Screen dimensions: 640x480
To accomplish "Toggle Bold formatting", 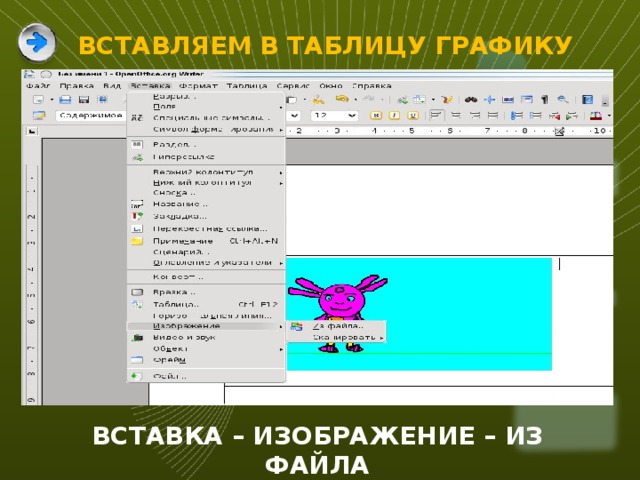I will point(376,116).
